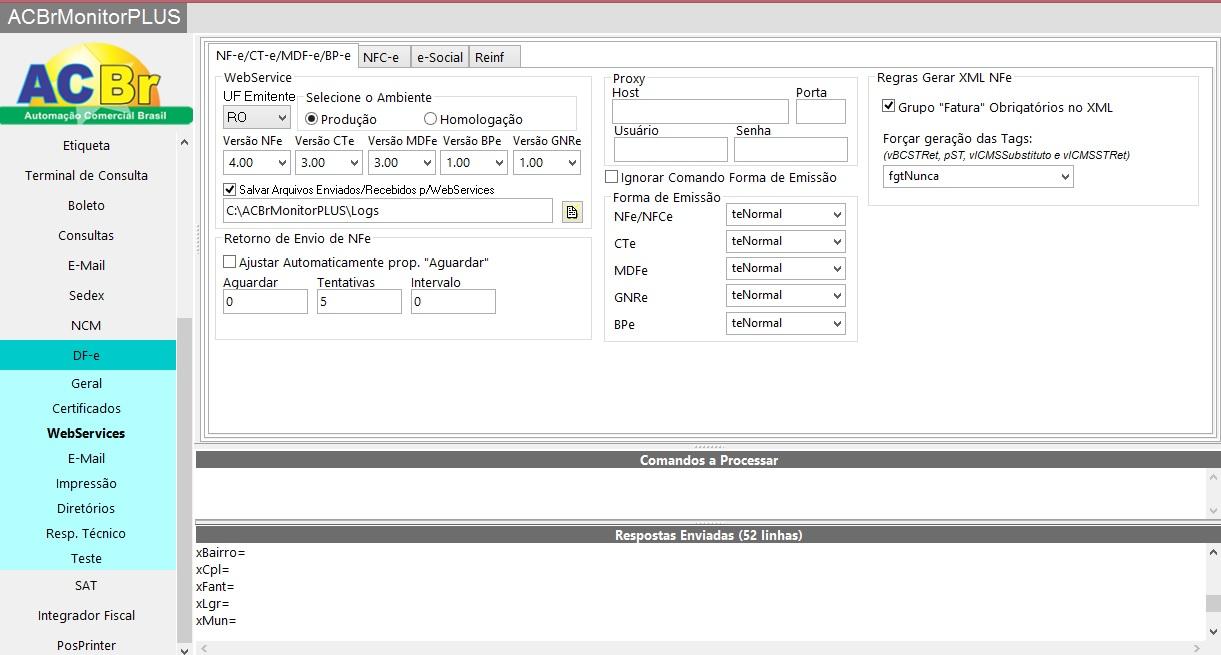Viewport: 1221px width, 655px height.
Task: Toggle Grupo Fatura Obrigatórios no XML
Action: [889, 106]
